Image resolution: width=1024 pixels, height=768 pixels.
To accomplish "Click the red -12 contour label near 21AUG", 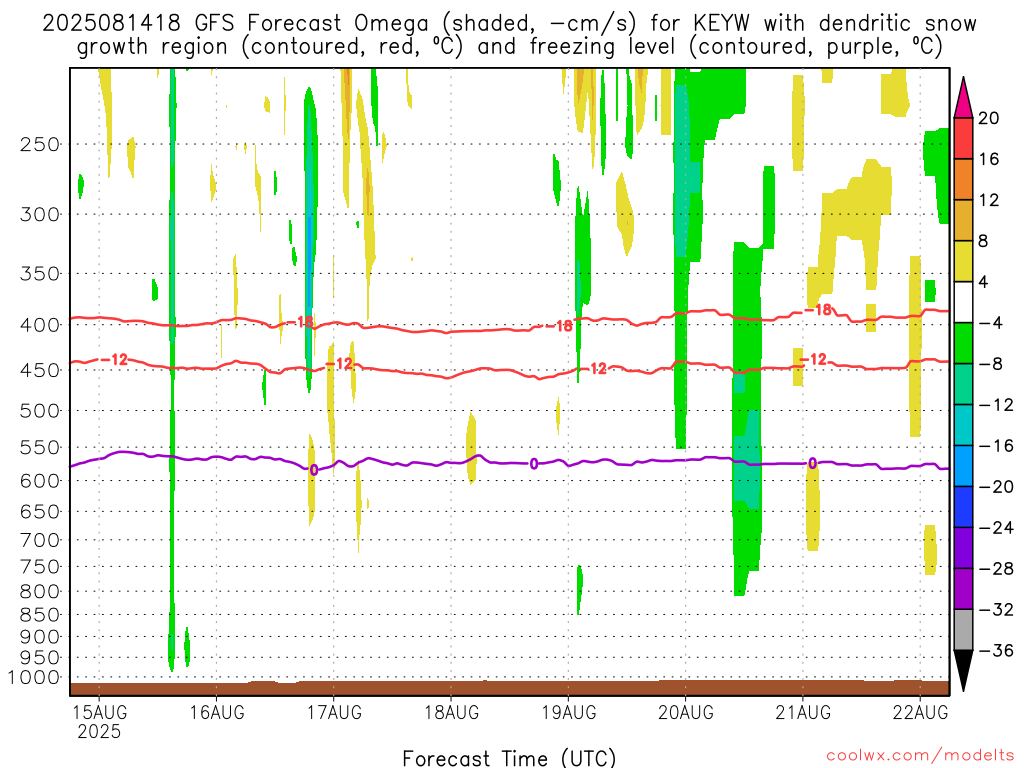I will tap(814, 359).
